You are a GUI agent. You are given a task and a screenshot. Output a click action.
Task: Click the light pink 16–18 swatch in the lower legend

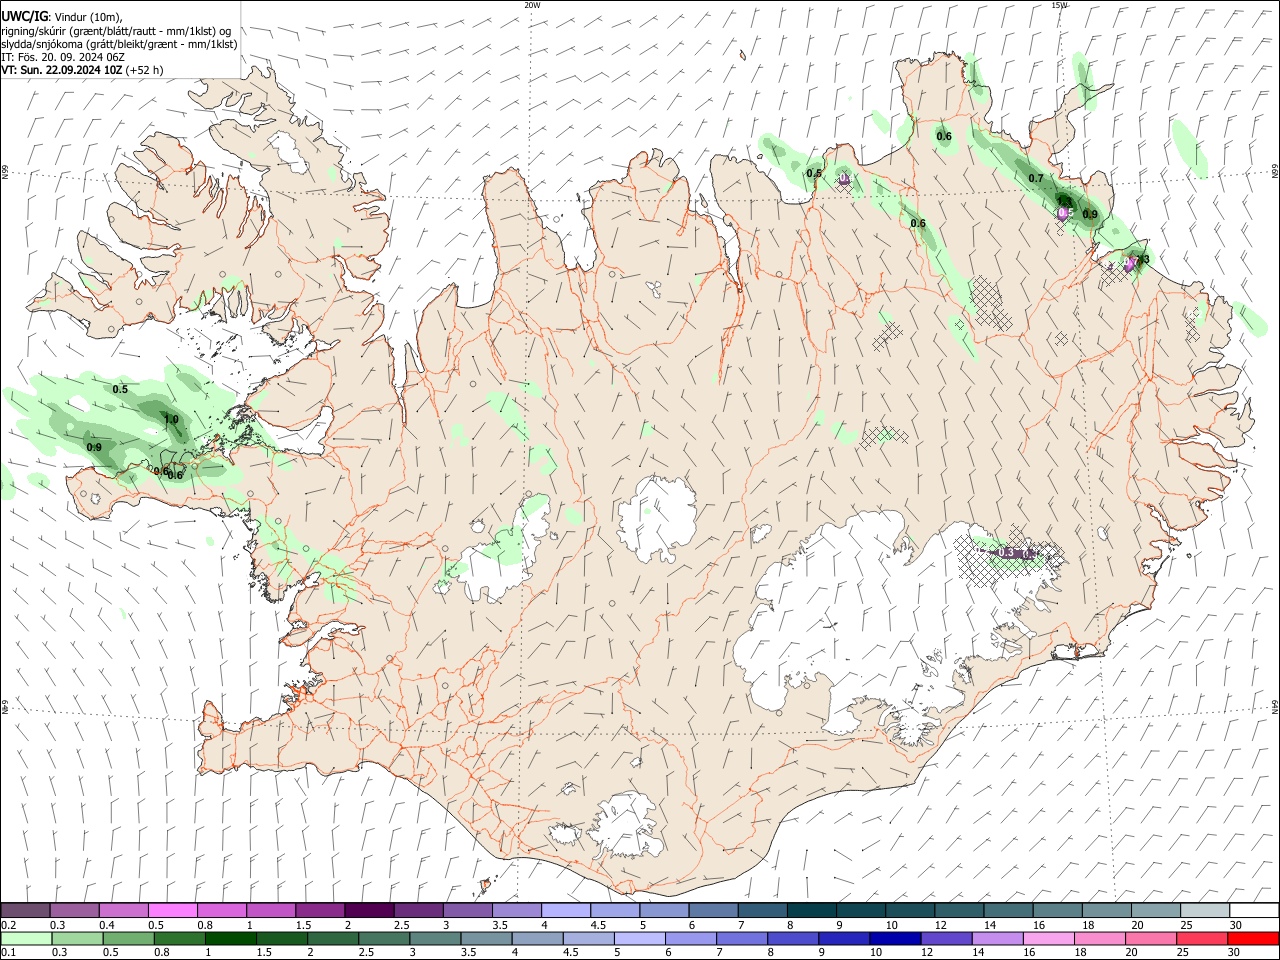1047,939
